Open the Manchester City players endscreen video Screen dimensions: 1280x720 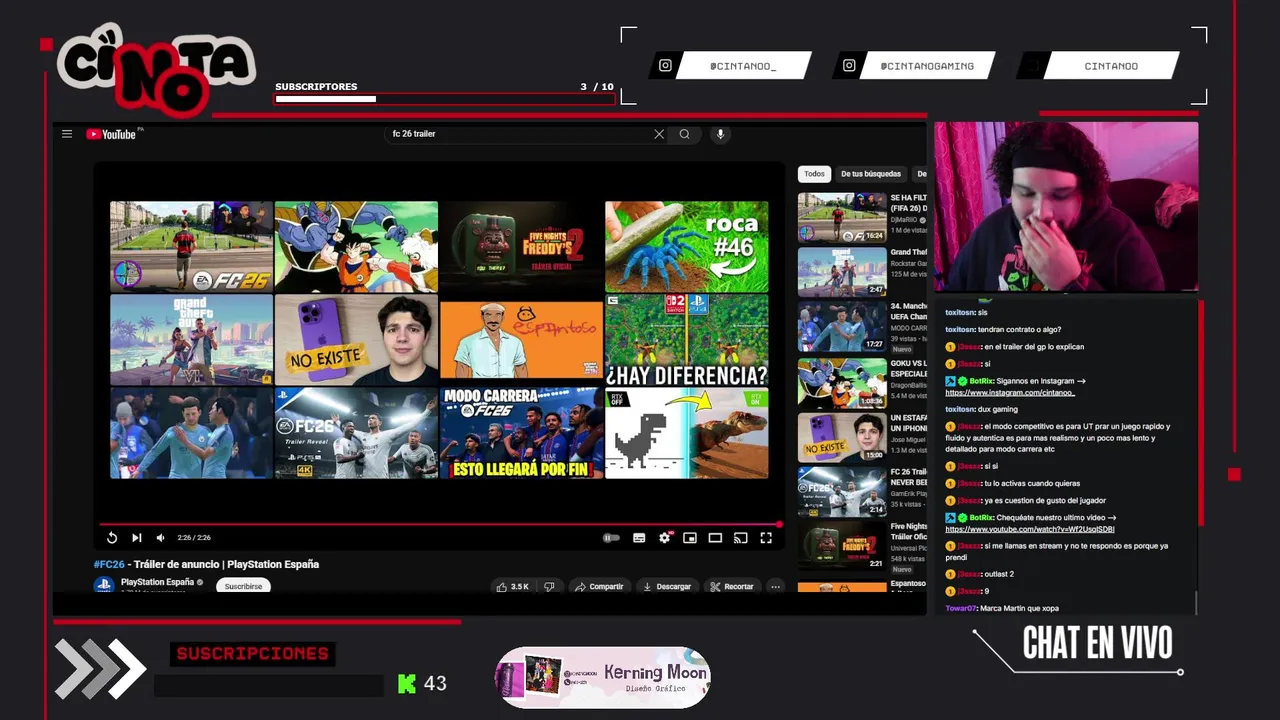pos(191,433)
